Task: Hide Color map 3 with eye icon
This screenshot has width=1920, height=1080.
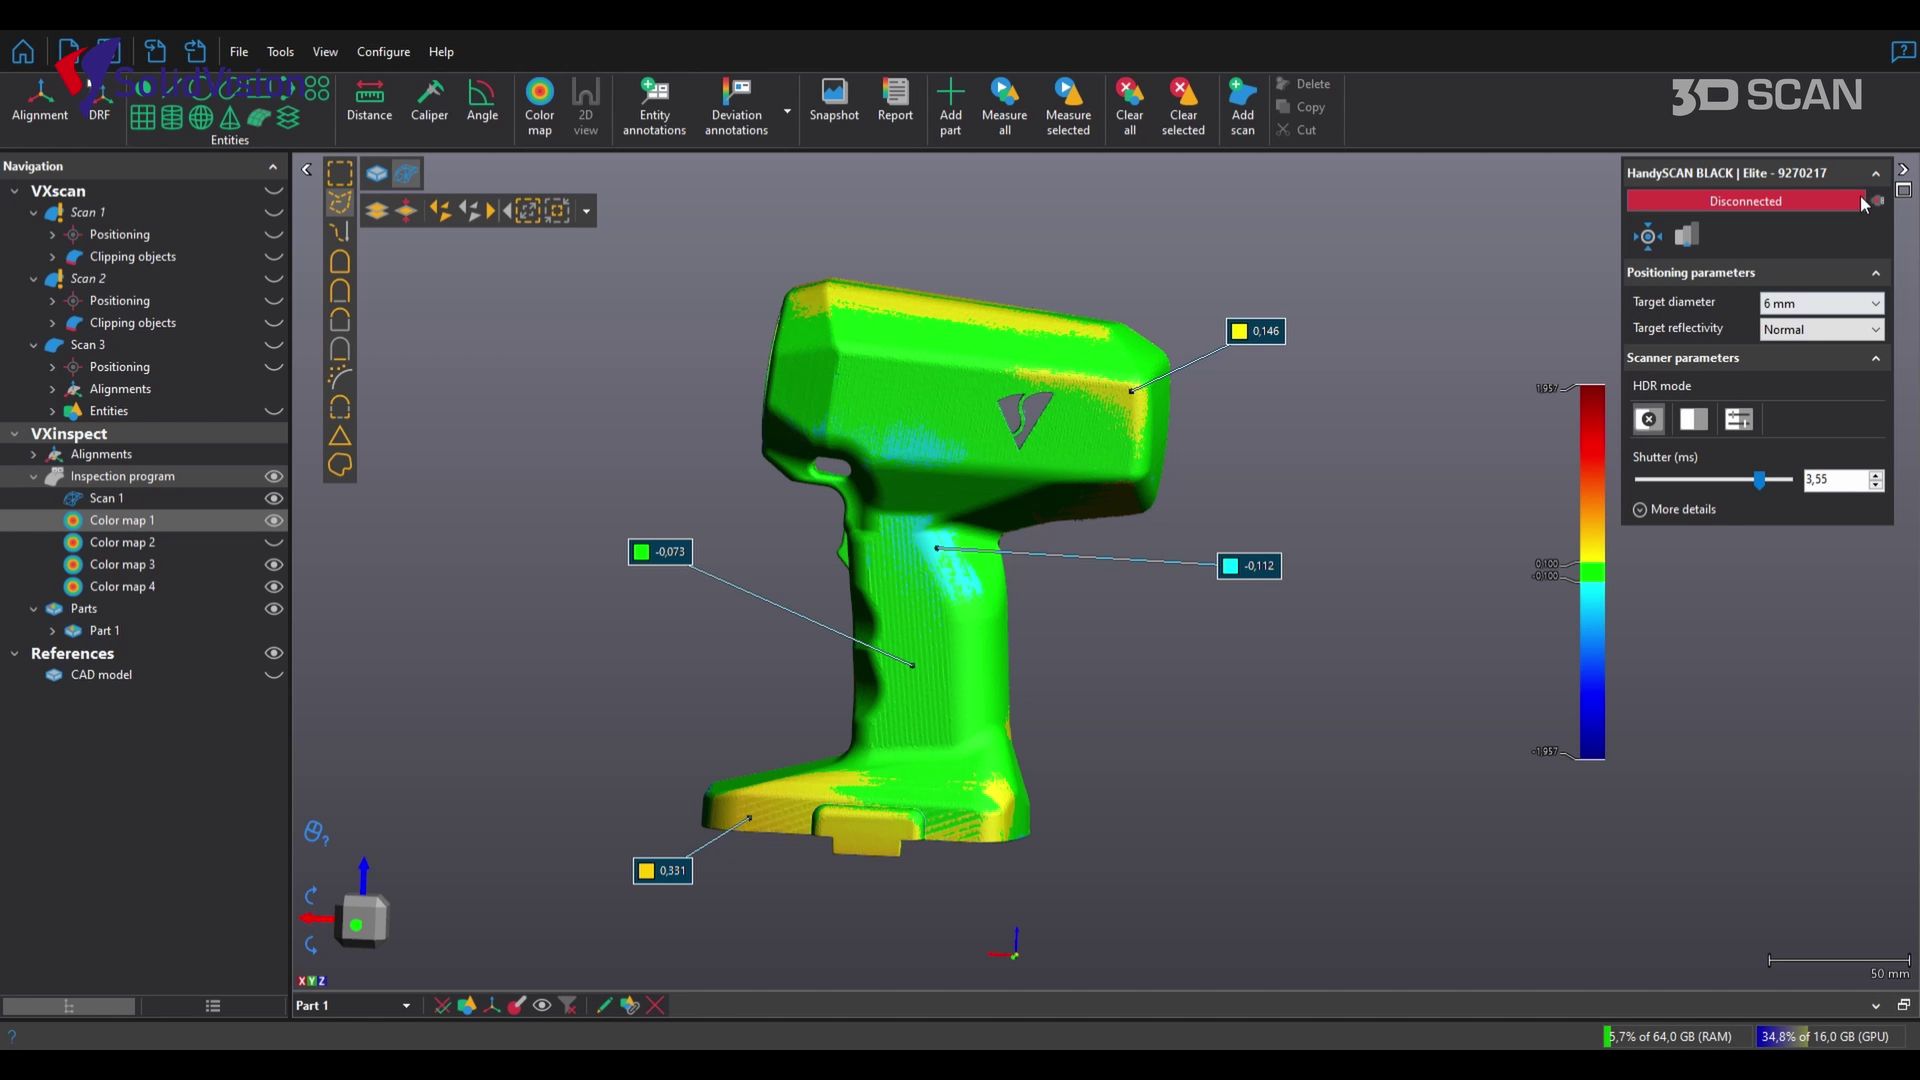Action: point(273,565)
